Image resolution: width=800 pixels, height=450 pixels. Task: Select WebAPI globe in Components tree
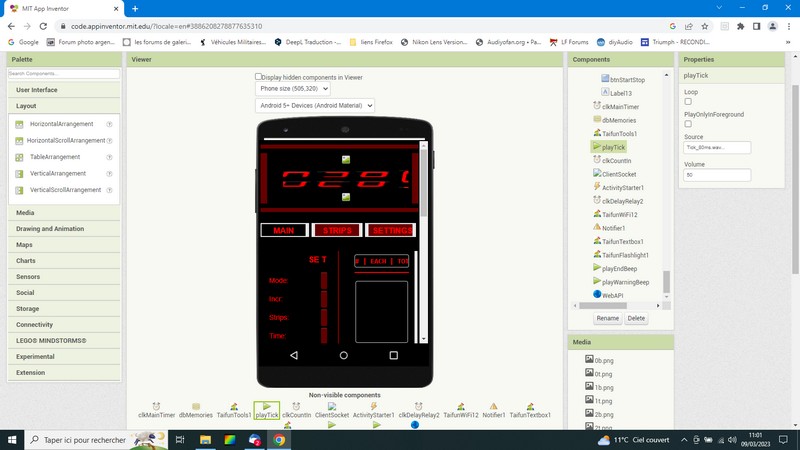[597, 295]
